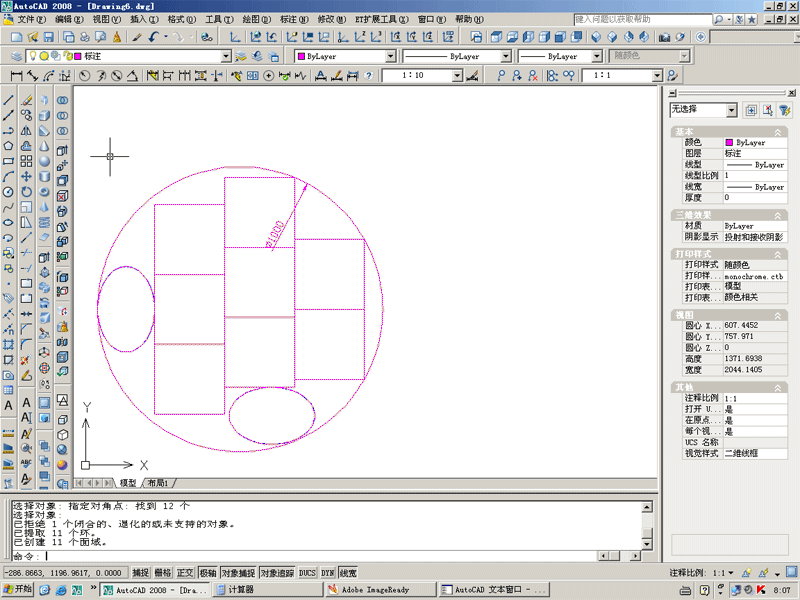Select the Rectangle draw tool
Image resolution: width=800 pixels, height=600 pixels.
(x=8, y=161)
